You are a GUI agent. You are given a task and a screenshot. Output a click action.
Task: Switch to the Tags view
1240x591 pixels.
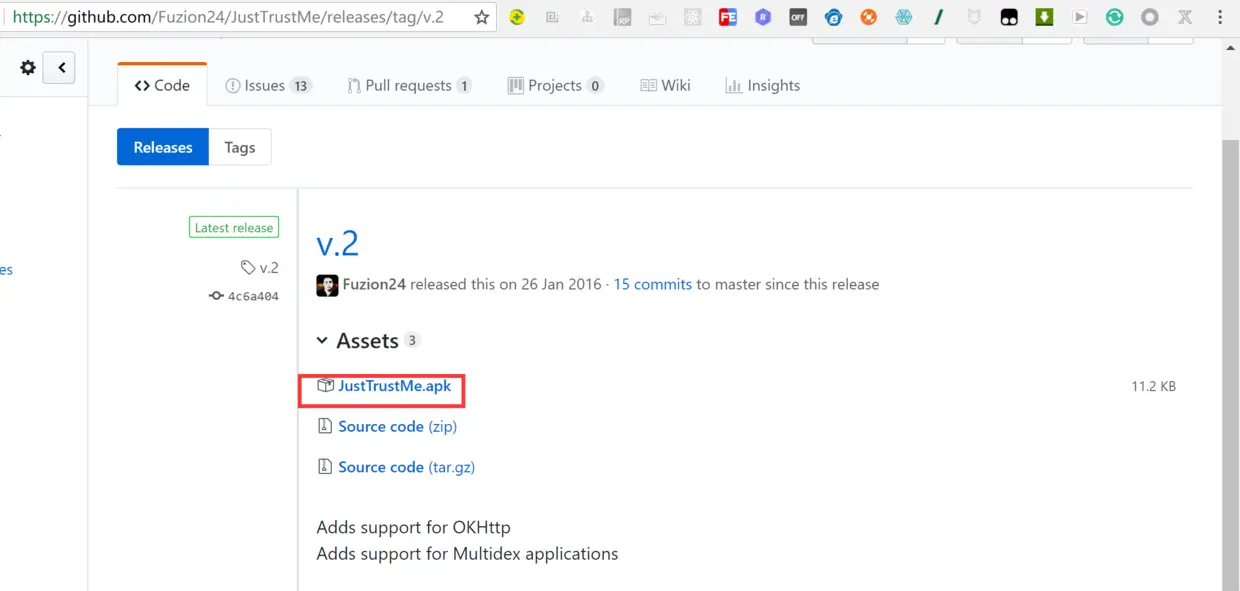[240, 147]
